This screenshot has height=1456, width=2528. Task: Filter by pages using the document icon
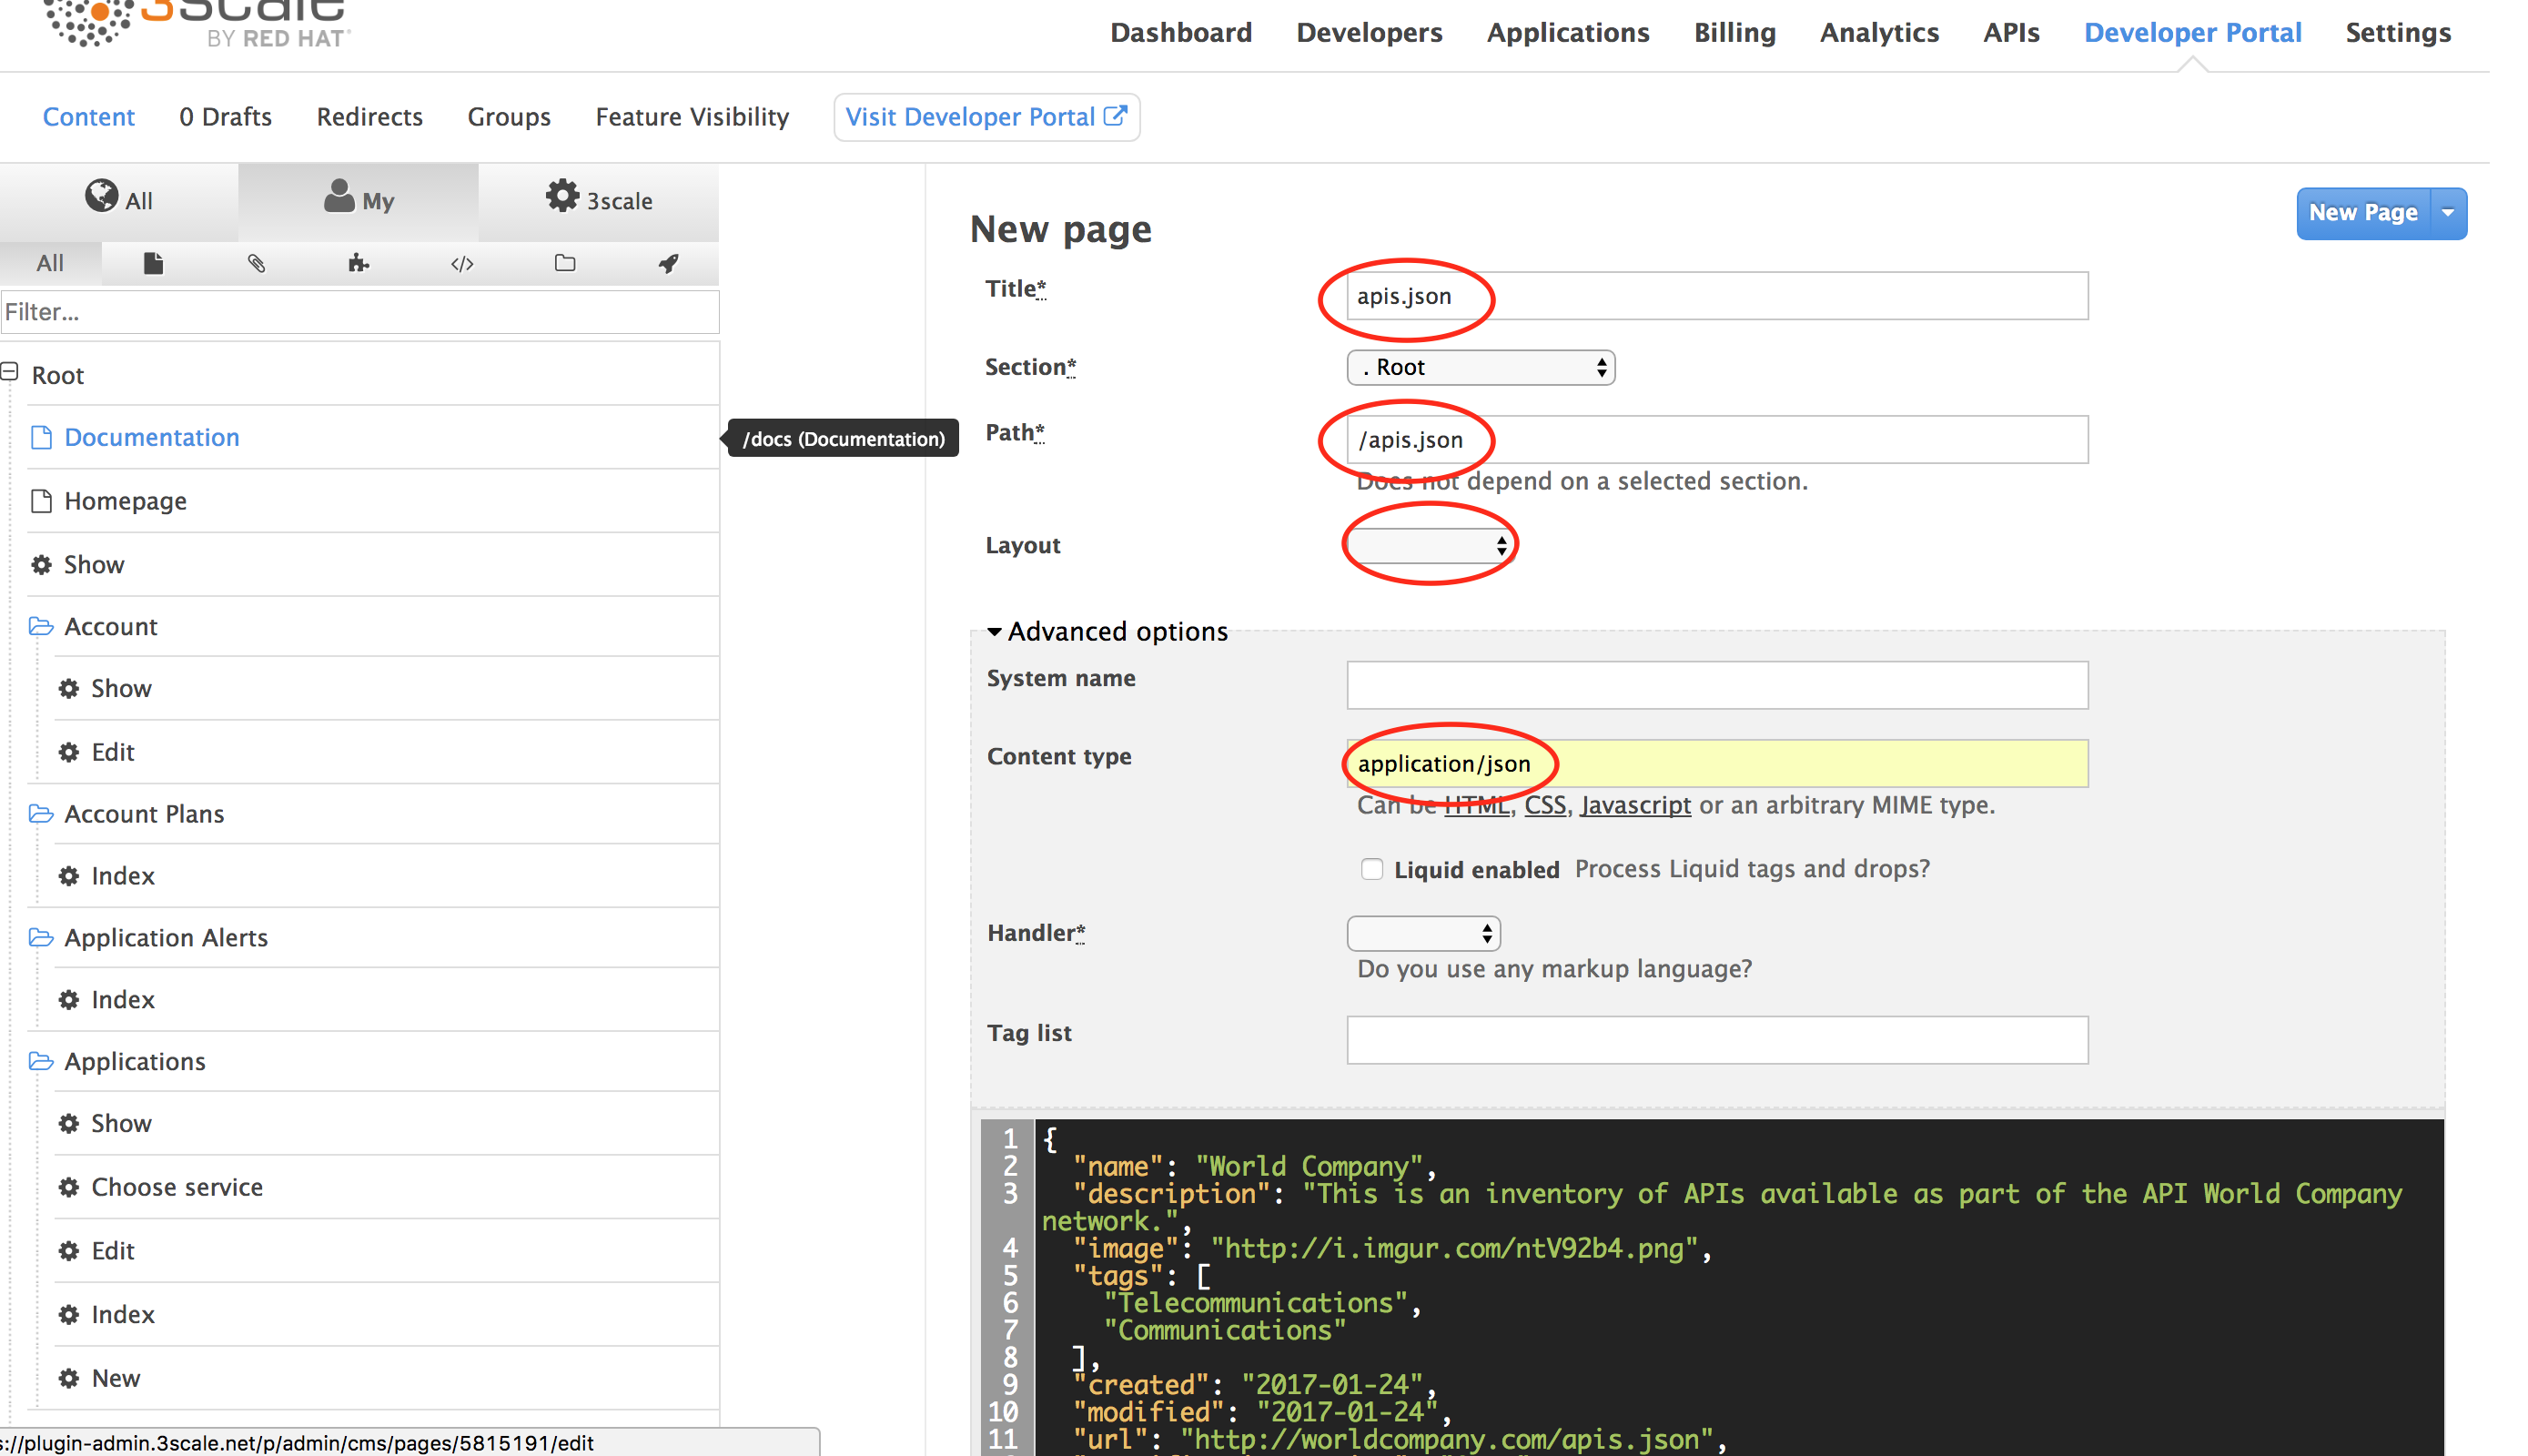pyautogui.click(x=153, y=263)
